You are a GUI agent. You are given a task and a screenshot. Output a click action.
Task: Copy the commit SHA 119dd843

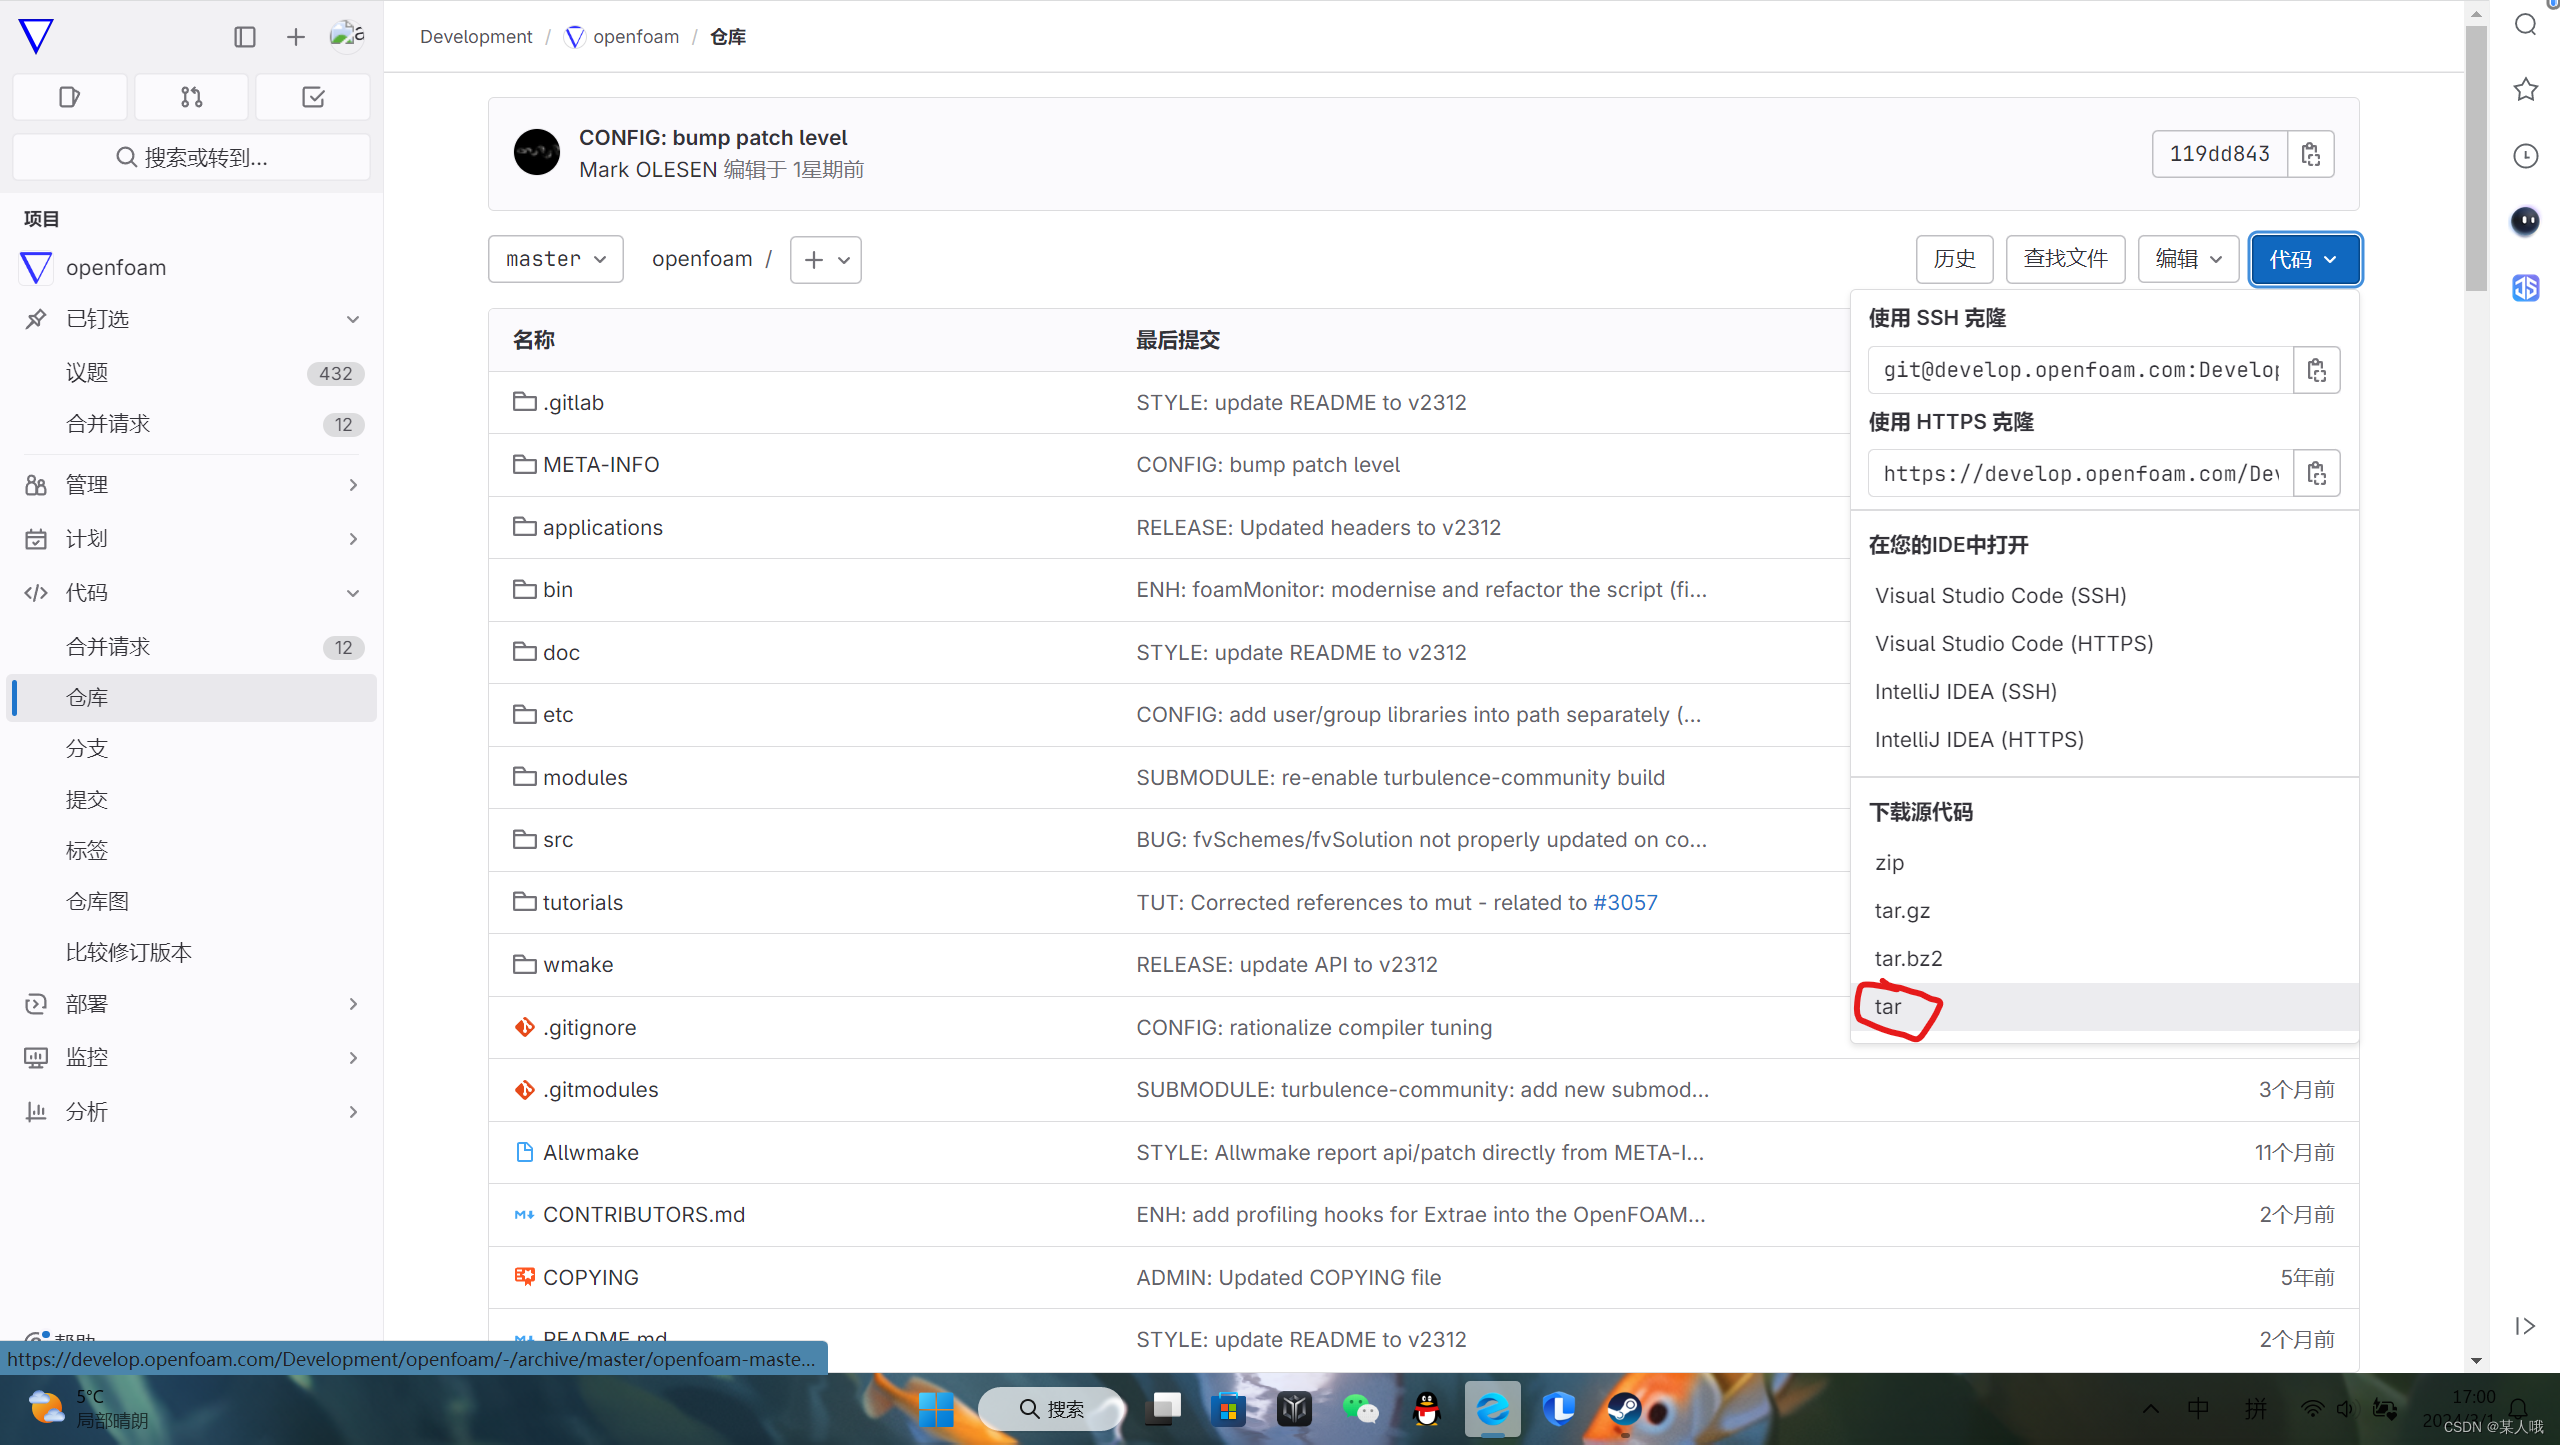pos(2310,153)
